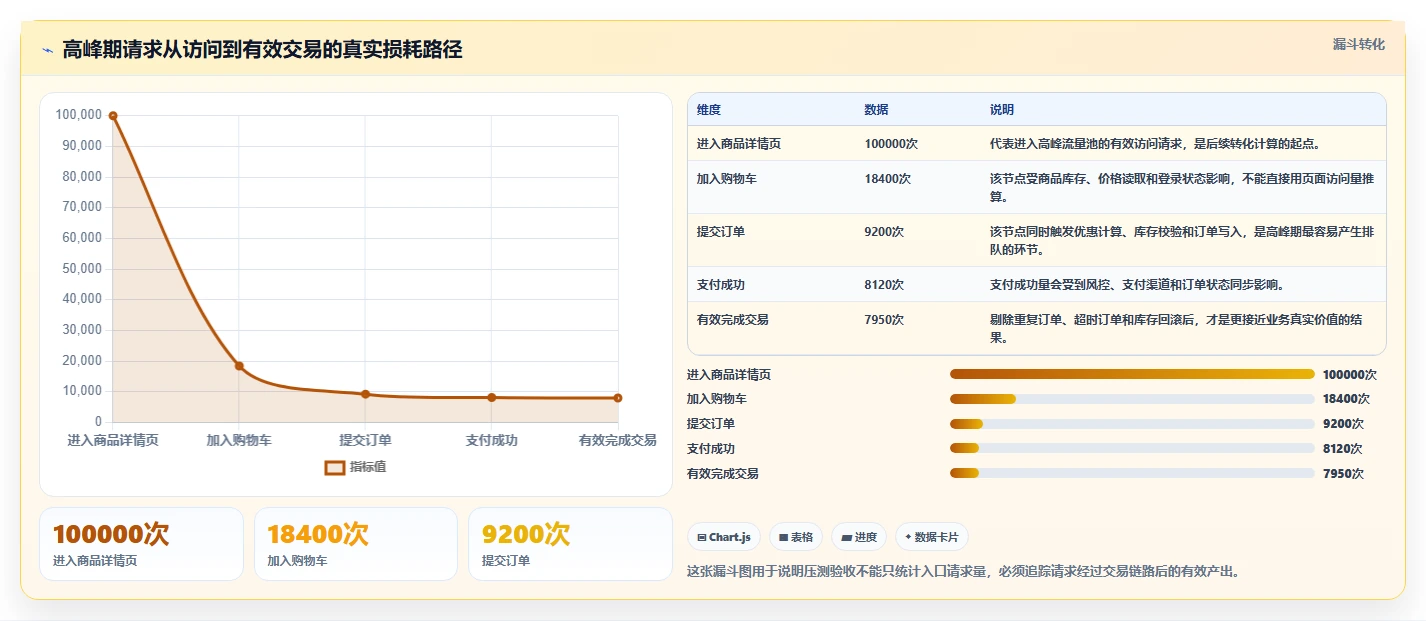Click the 说明 table column header
The height and width of the screenshot is (621, 1426).
point(1002,109)
